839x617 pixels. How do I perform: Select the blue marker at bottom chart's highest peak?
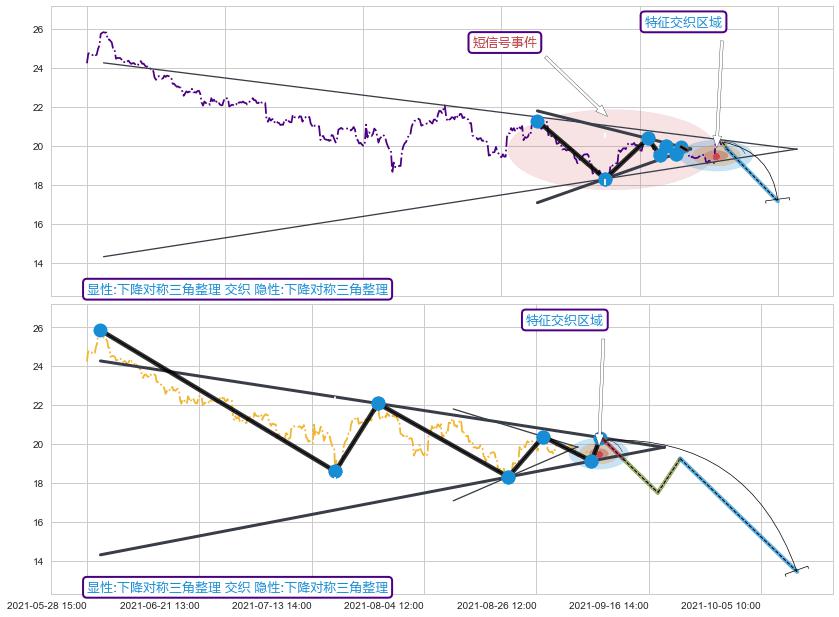(x=100, y=330)
